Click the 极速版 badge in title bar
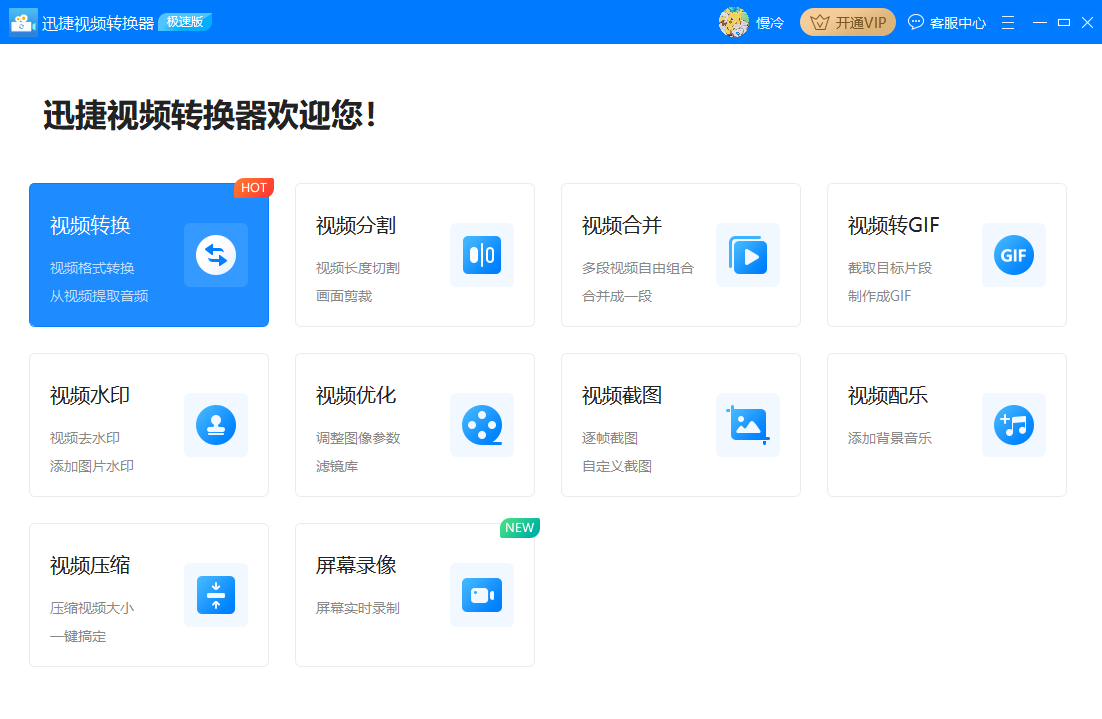The height and width of the screenshot is (719, 1102). point(184,21)
